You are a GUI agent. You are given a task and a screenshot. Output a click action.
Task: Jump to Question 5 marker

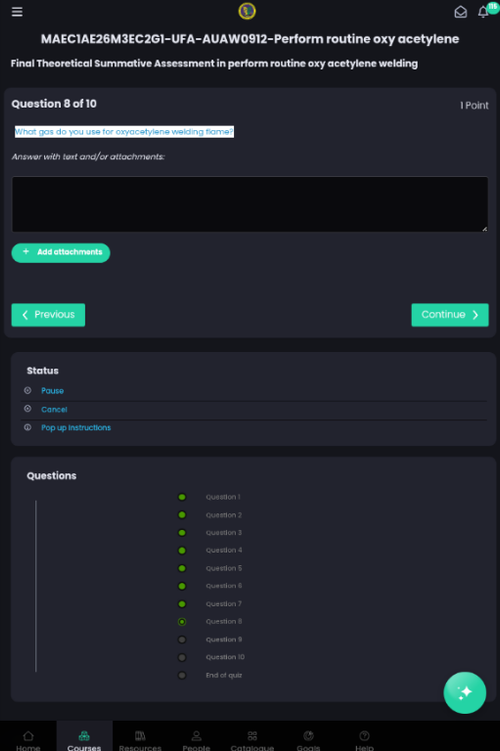click(x=182, y=568)
